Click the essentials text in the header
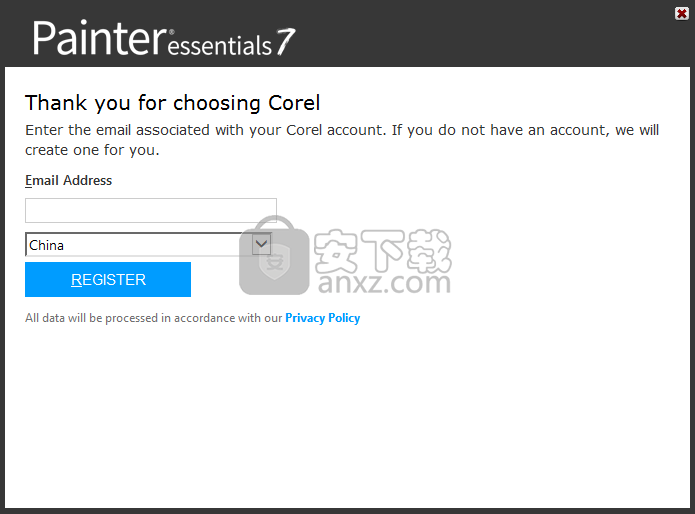This screenshot has width=695, height=514. click(x=220, y=46)
